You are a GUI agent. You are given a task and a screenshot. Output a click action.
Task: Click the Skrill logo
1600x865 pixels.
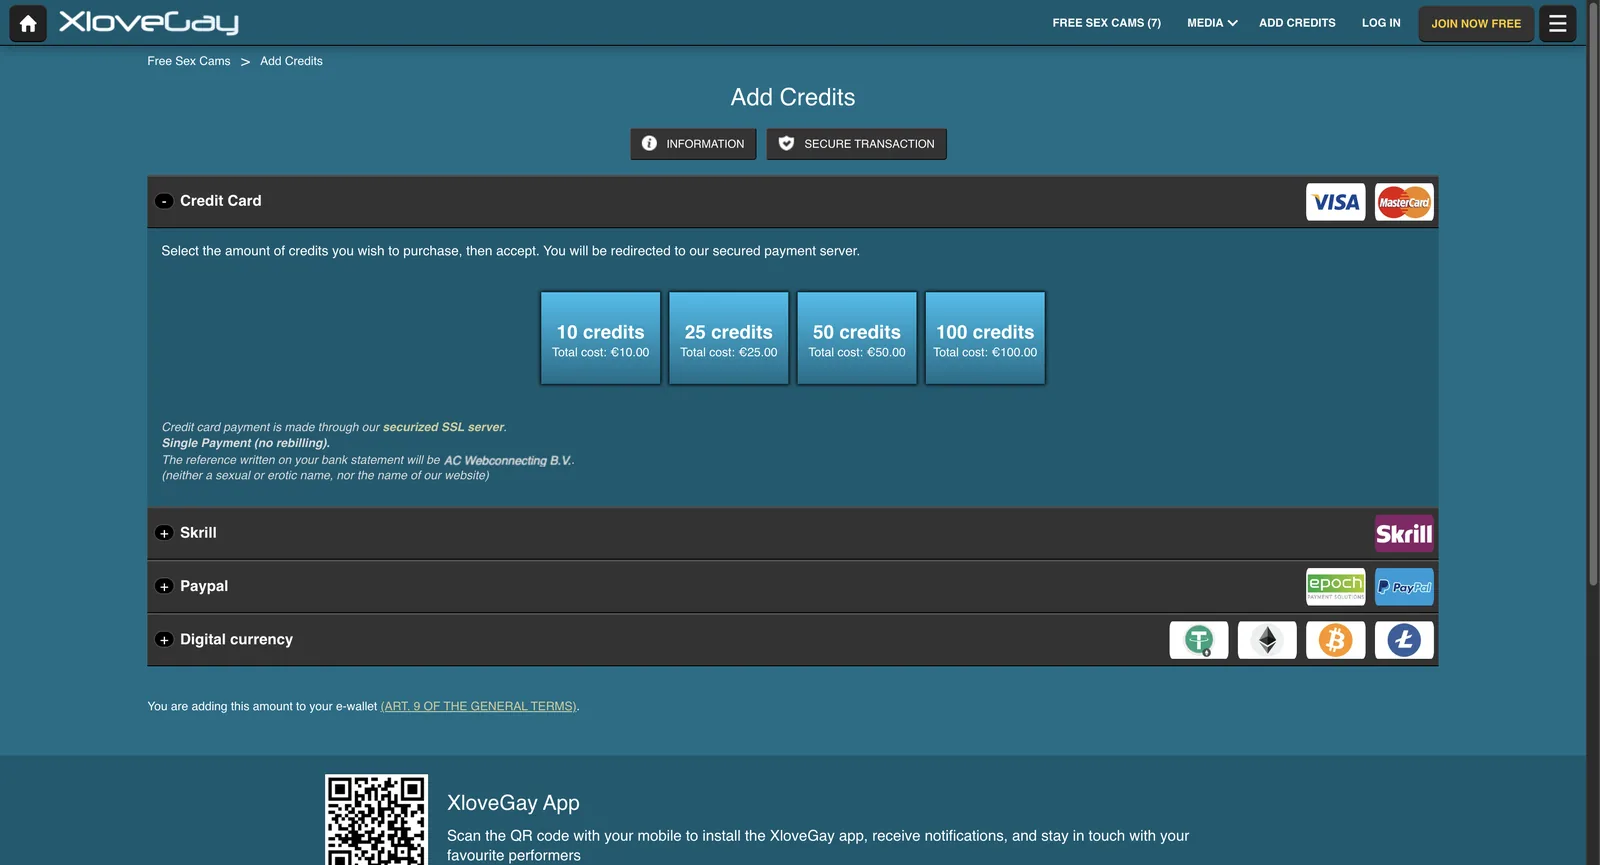point(1404,534)
